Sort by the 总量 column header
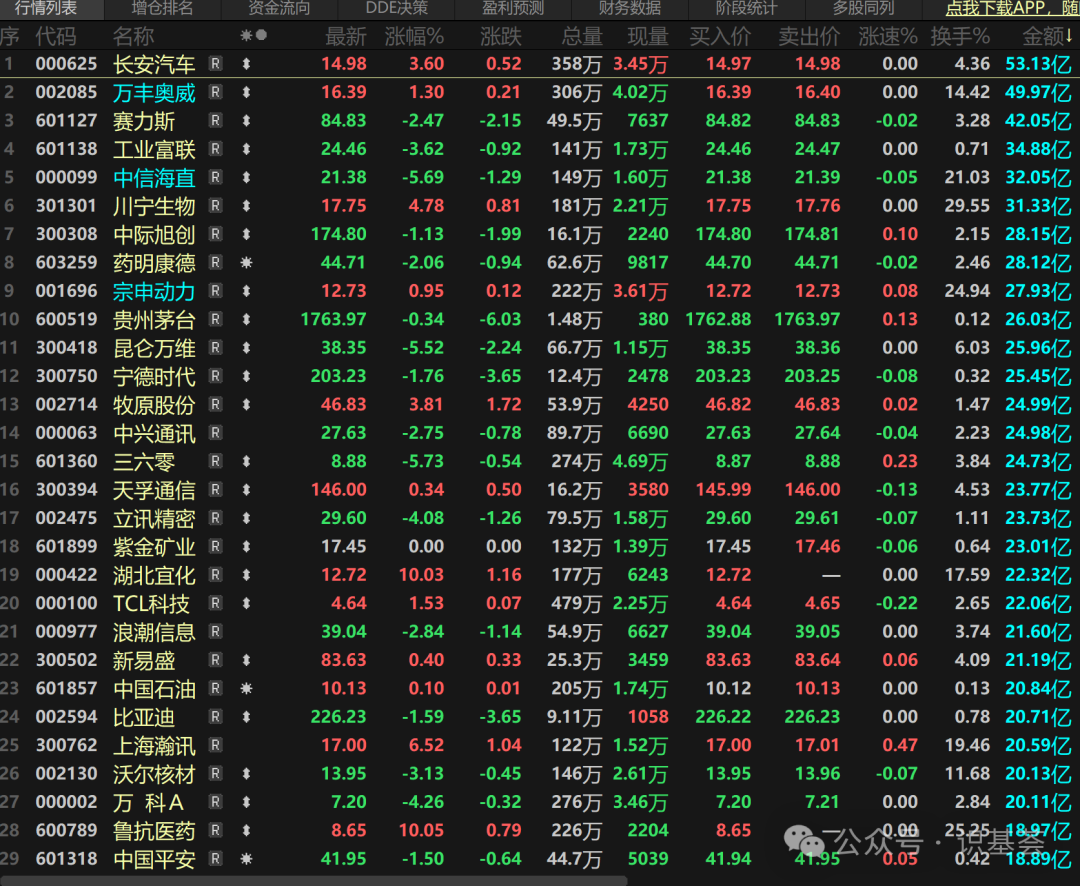The image size is (1080, 886). pos(582,36)
